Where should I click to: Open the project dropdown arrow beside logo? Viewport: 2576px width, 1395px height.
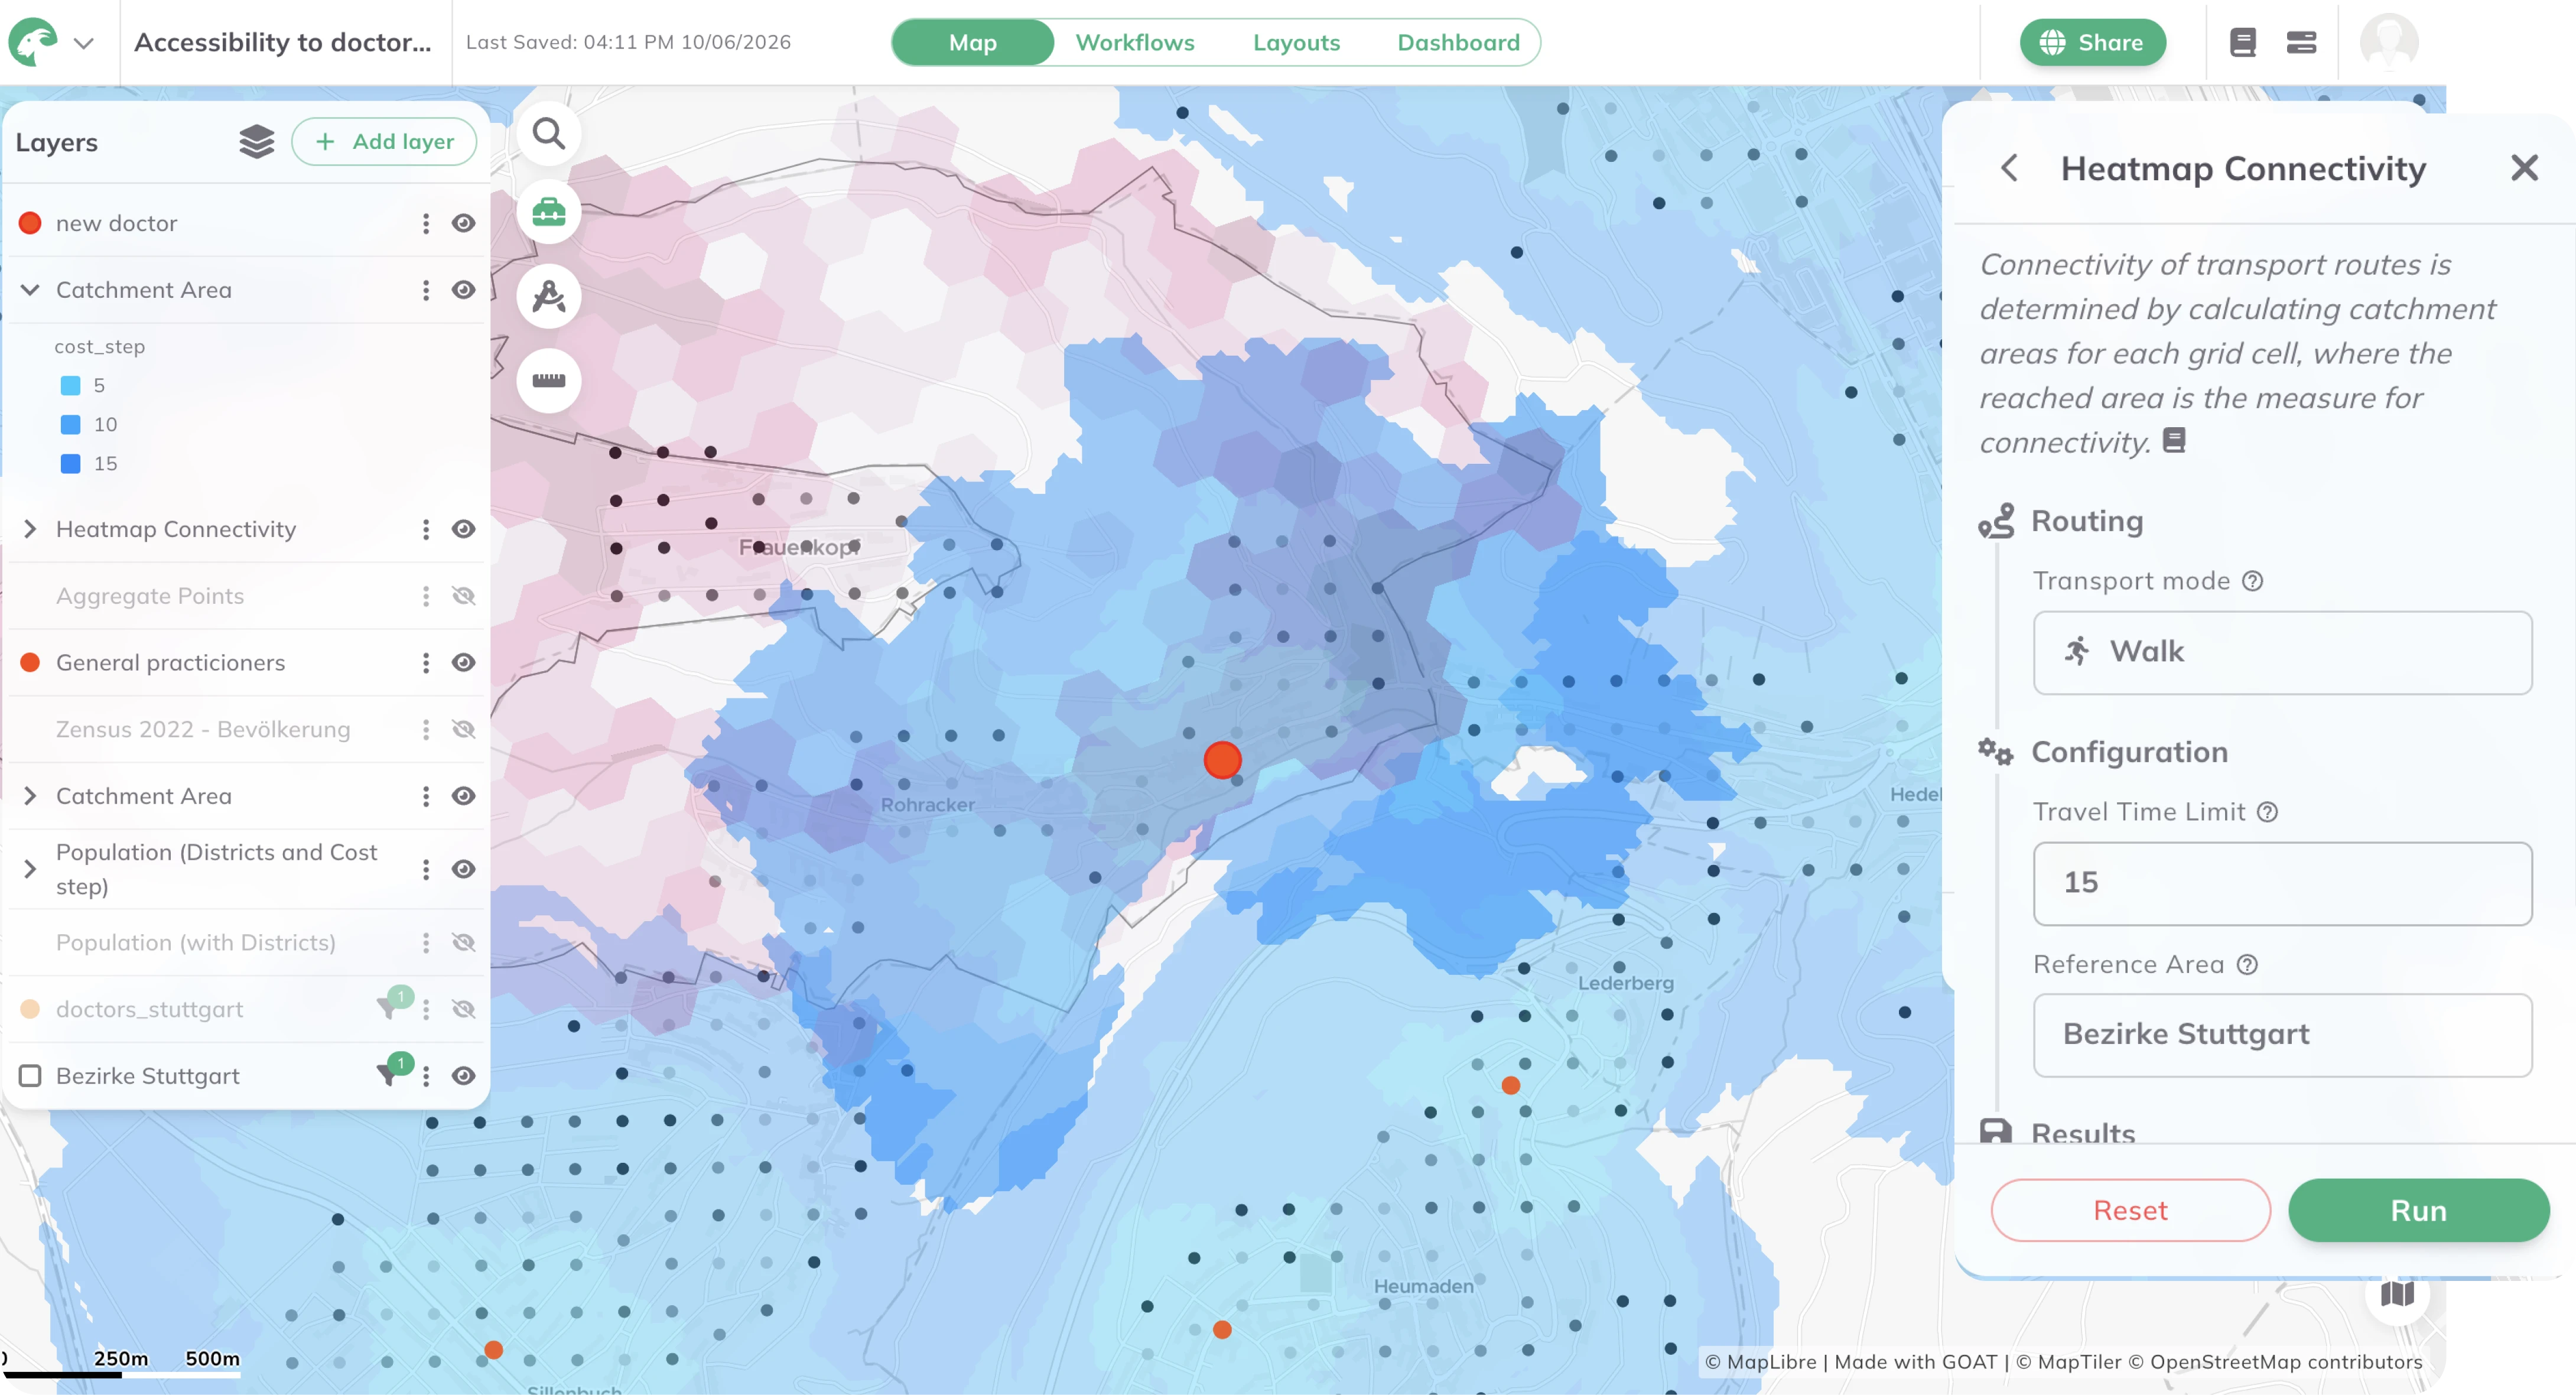84,43
